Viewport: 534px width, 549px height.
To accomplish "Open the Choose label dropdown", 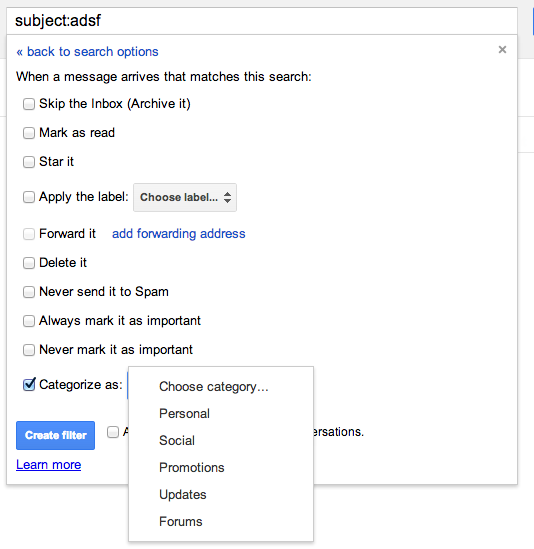I will point(185,197).
